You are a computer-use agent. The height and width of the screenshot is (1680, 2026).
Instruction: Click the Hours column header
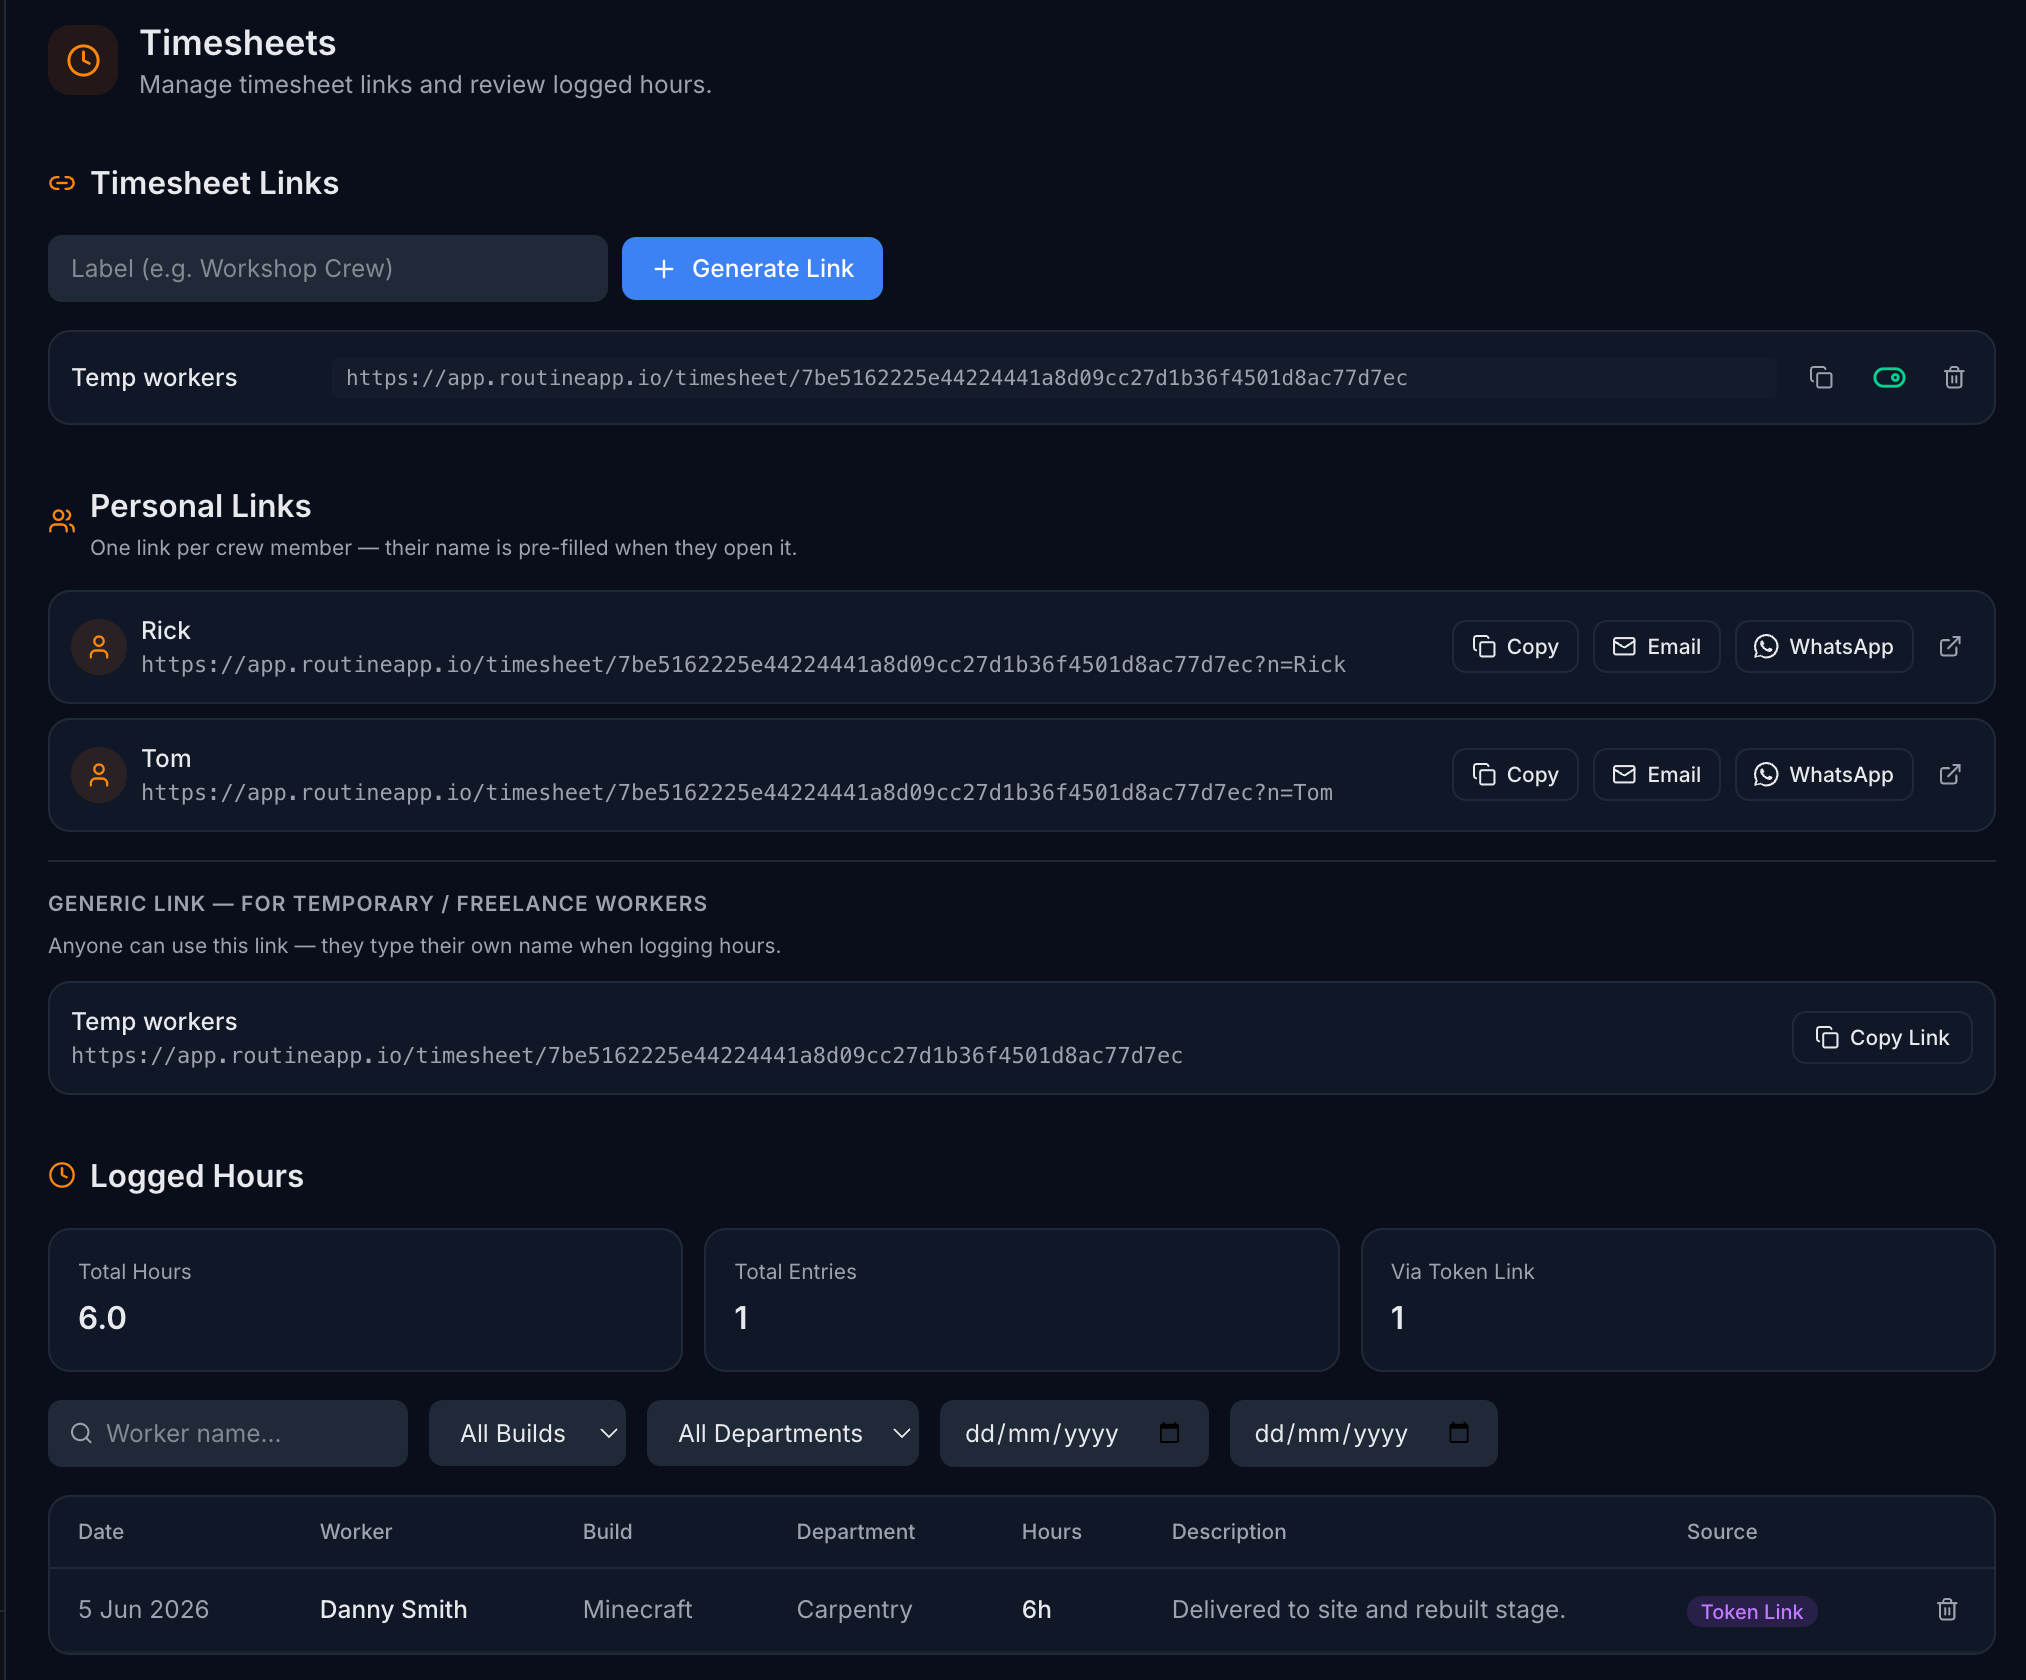pos(1051,1531)
